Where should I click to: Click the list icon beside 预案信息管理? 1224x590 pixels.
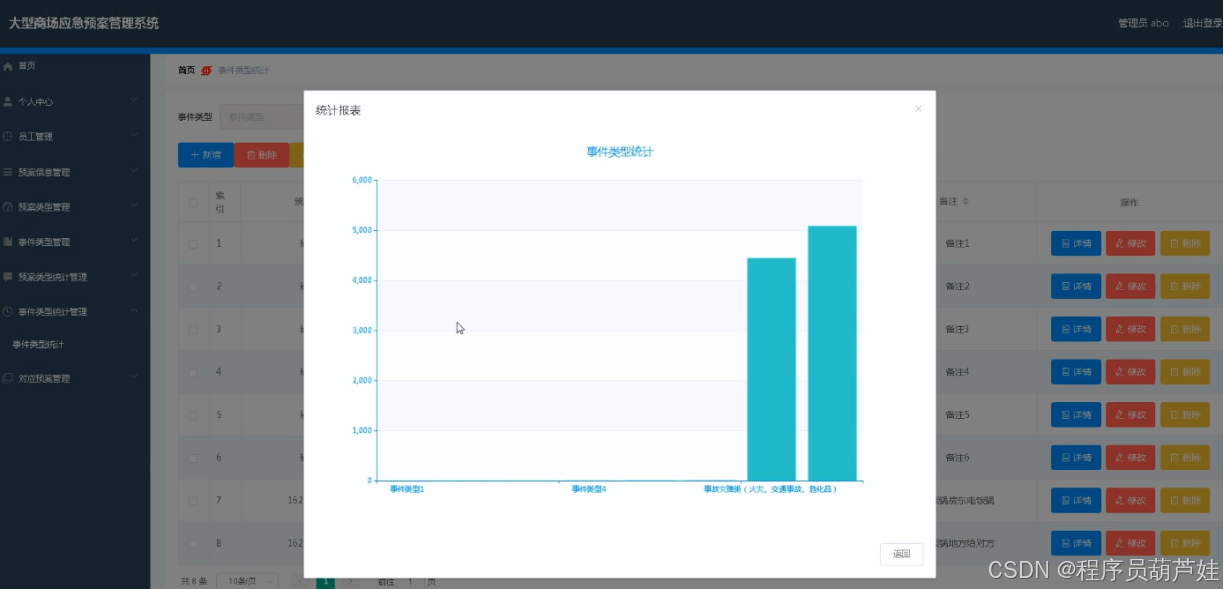(8, 172)
